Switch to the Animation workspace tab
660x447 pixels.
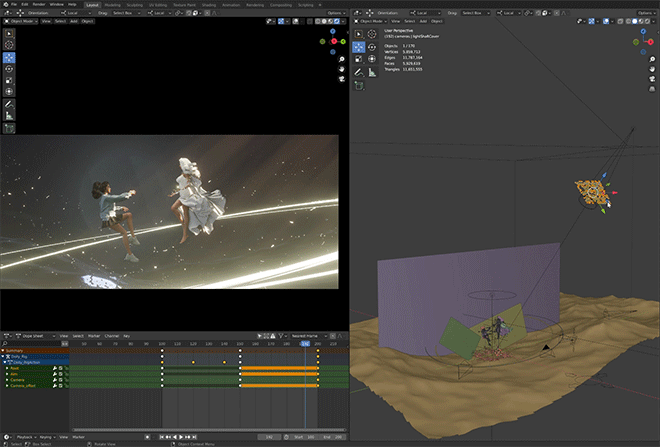(x=231, y=5)
